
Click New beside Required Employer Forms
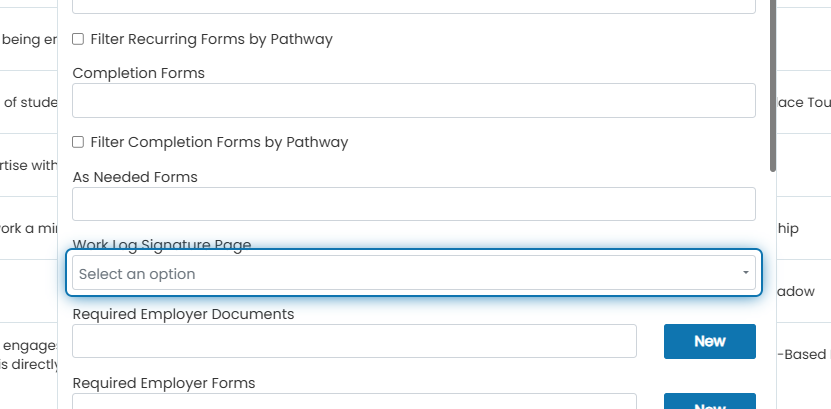(710, 402)
